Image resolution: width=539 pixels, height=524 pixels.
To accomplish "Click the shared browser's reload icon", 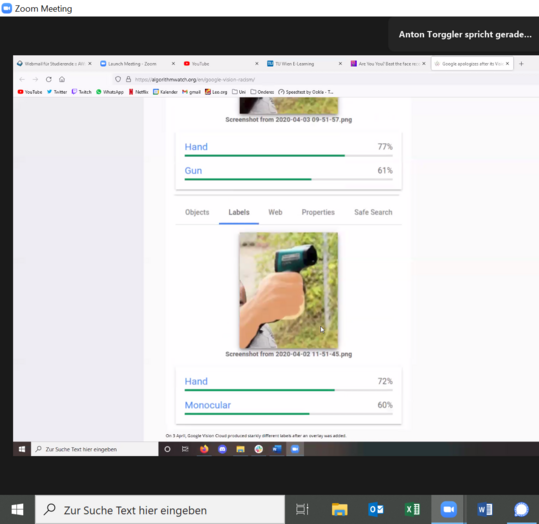I will pyautogui.click(x=49, y=79).
